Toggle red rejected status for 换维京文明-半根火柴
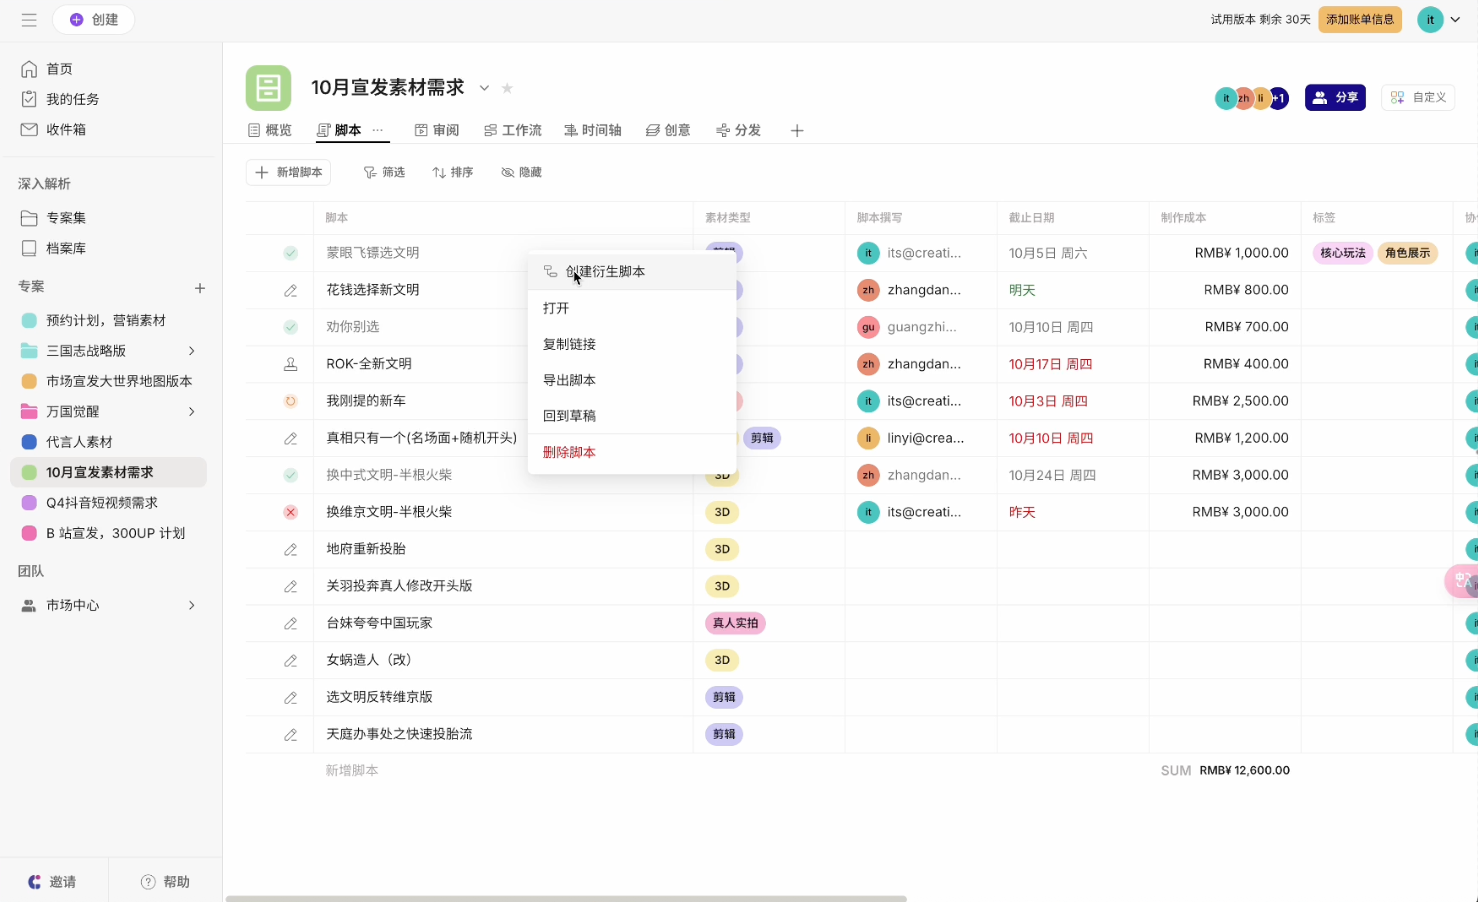 (x=290, y=512)
